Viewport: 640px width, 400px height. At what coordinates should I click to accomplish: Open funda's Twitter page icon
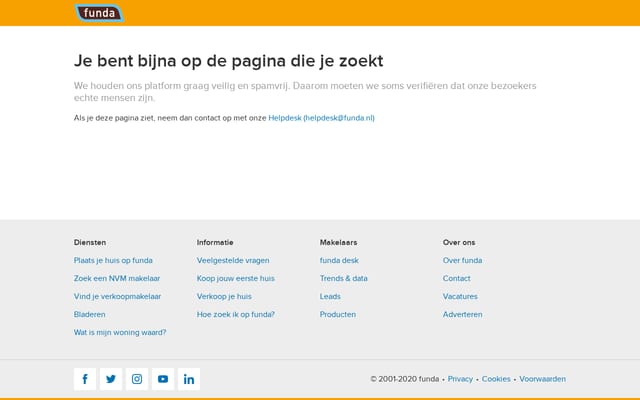pyautogui.click(x=111, y=379)
